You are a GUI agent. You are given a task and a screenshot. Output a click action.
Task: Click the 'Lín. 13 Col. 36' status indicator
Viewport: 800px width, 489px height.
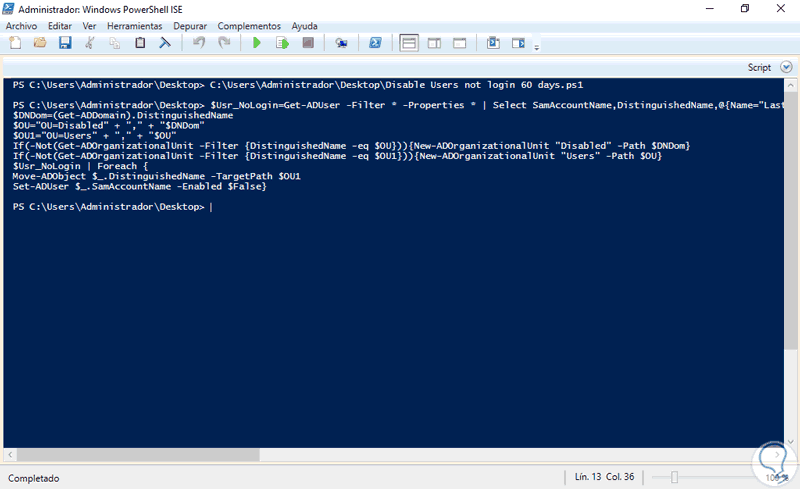point(604,477)
